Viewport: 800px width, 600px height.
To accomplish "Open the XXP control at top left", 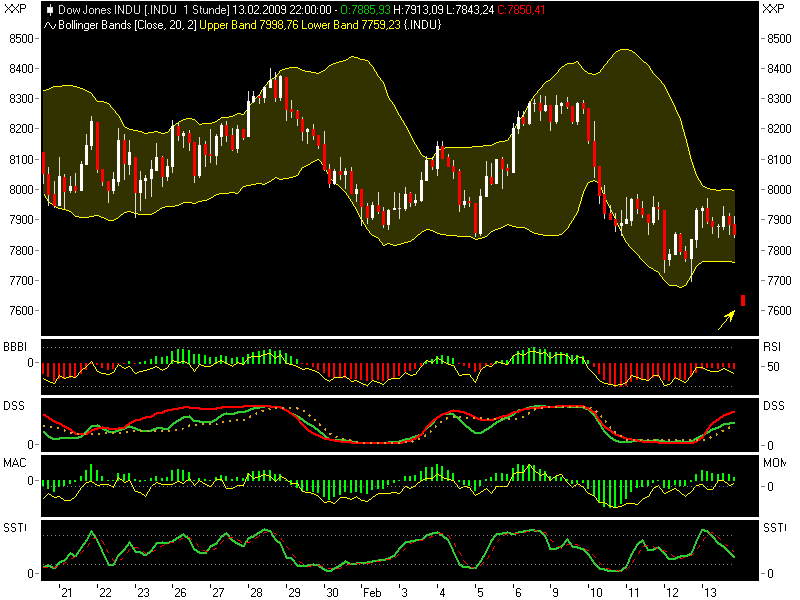I will [14, 9].
